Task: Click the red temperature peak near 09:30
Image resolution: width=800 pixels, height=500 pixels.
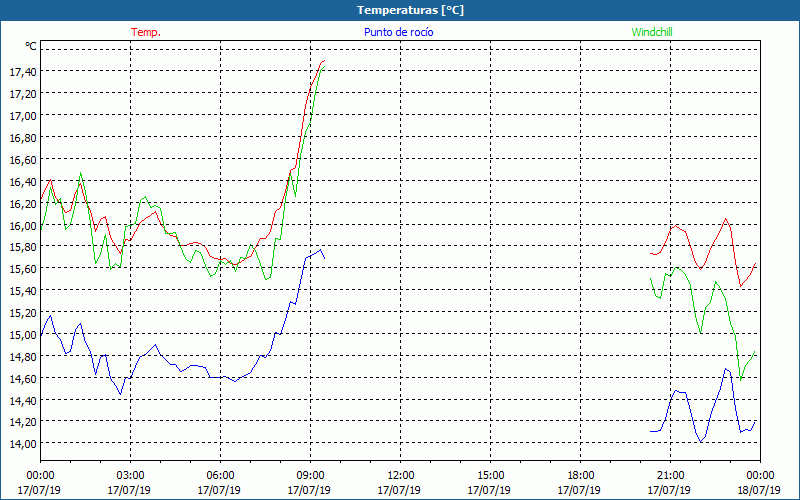Action: click(323, 61)
